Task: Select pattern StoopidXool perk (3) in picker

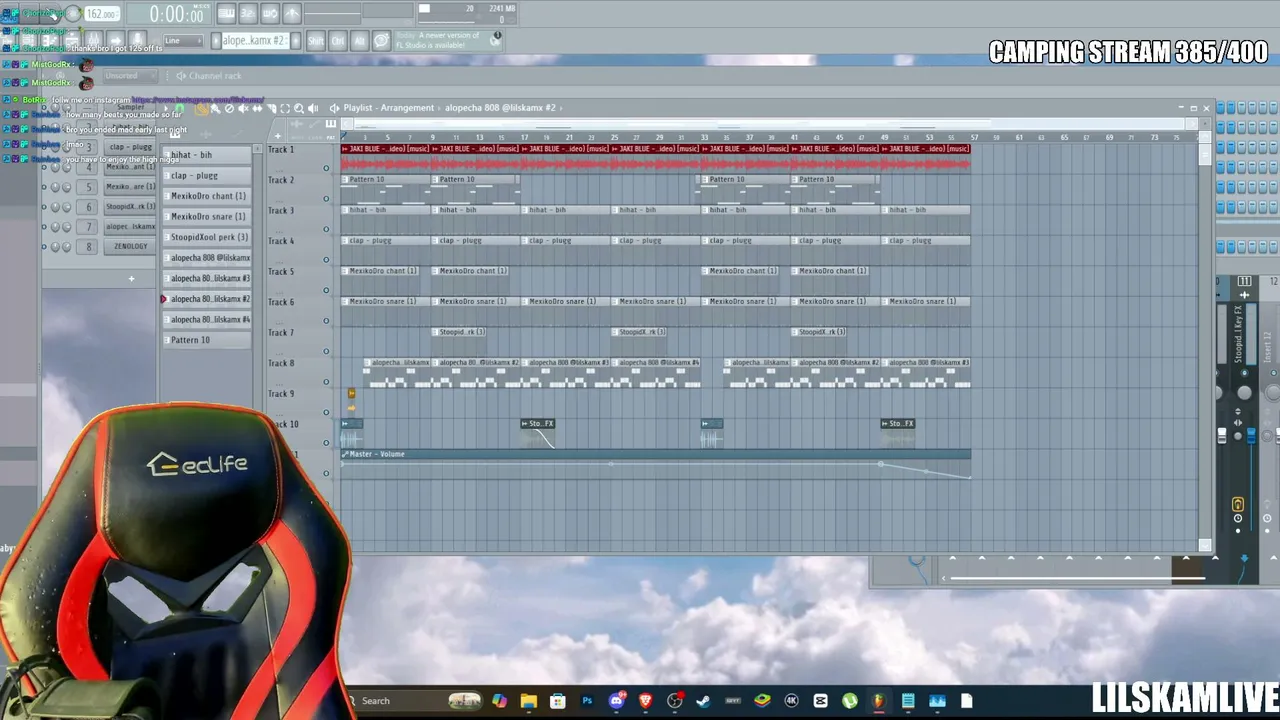Action: 208,237
